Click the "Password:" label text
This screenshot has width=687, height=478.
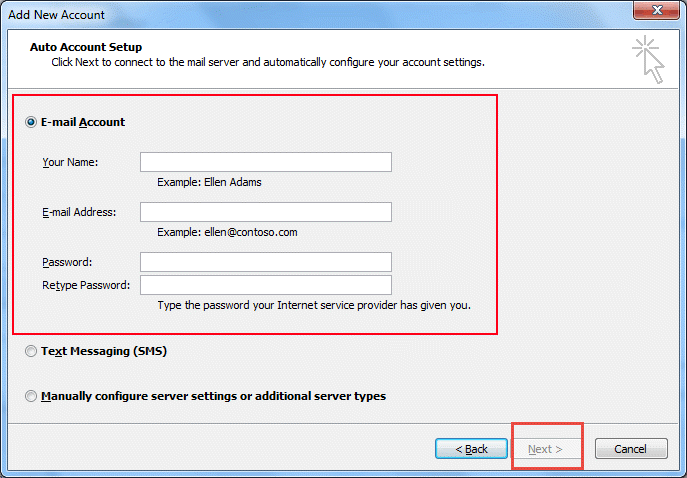(x=67, y=262)
